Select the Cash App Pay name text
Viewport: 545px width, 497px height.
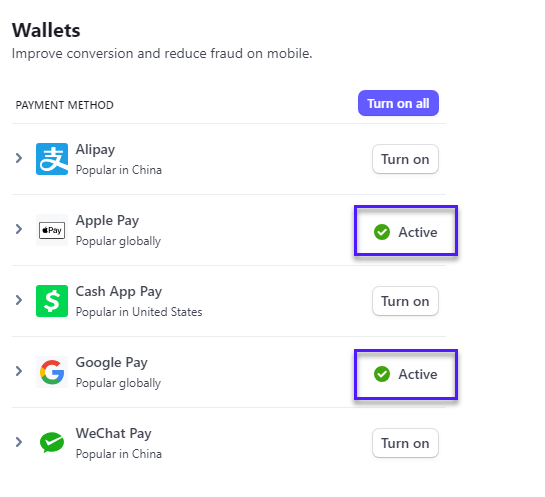pyautogui.click(x=119, y=292)
